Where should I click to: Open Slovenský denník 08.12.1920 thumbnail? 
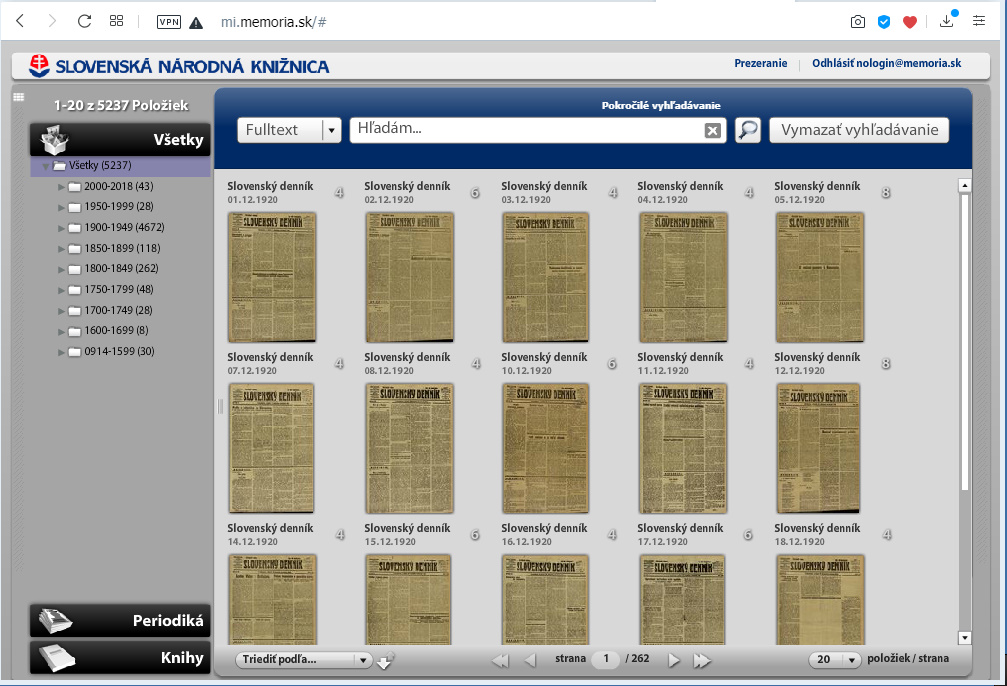(410, 448)
